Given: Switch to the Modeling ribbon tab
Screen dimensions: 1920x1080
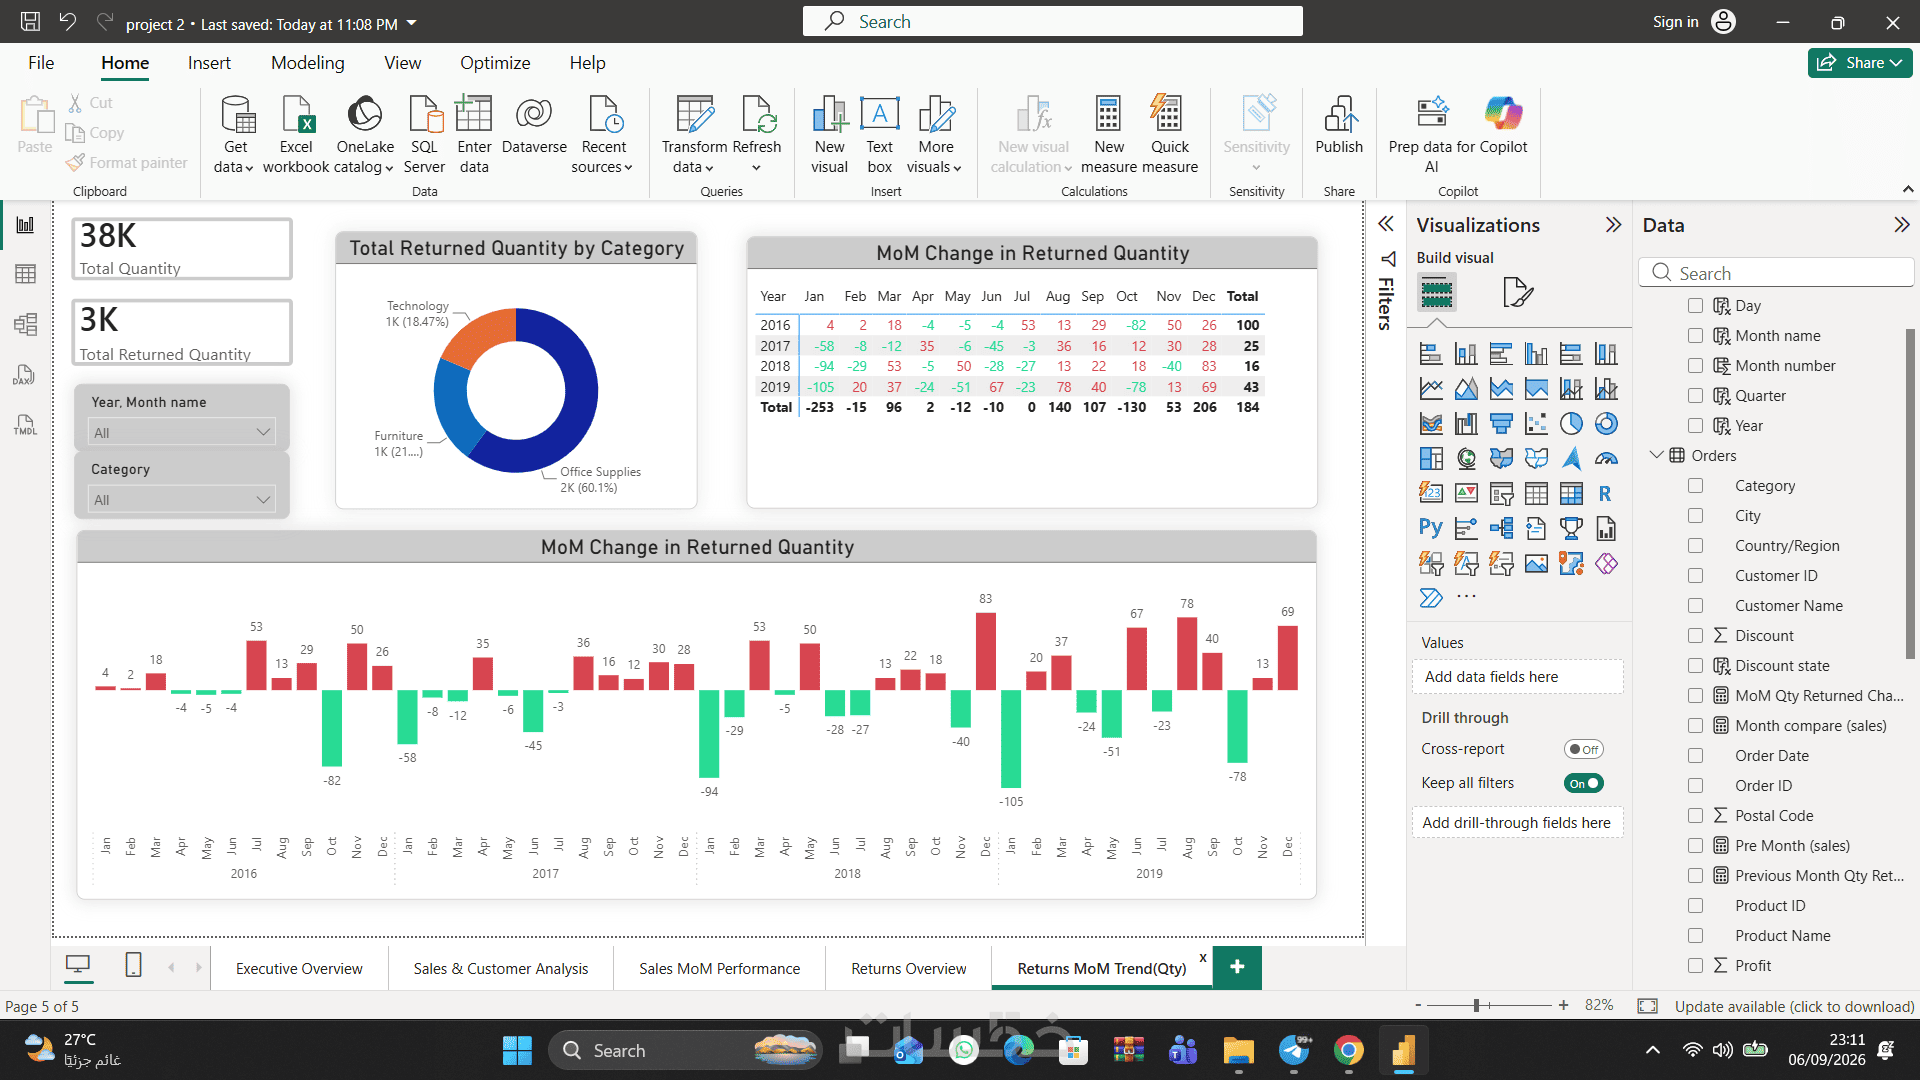Looking at the screenshot, I should (x=307, y=63).
